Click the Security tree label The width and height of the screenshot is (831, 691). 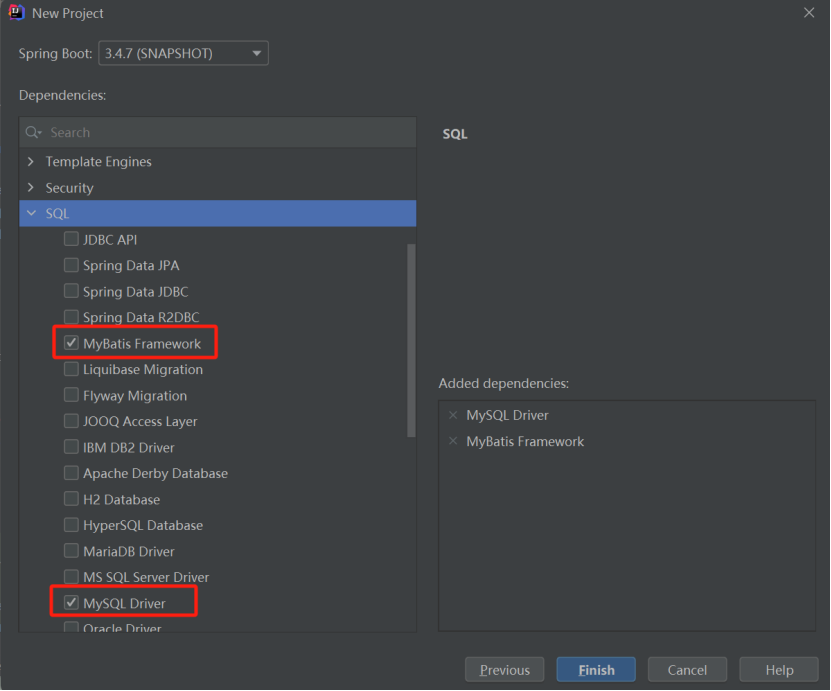69,188
